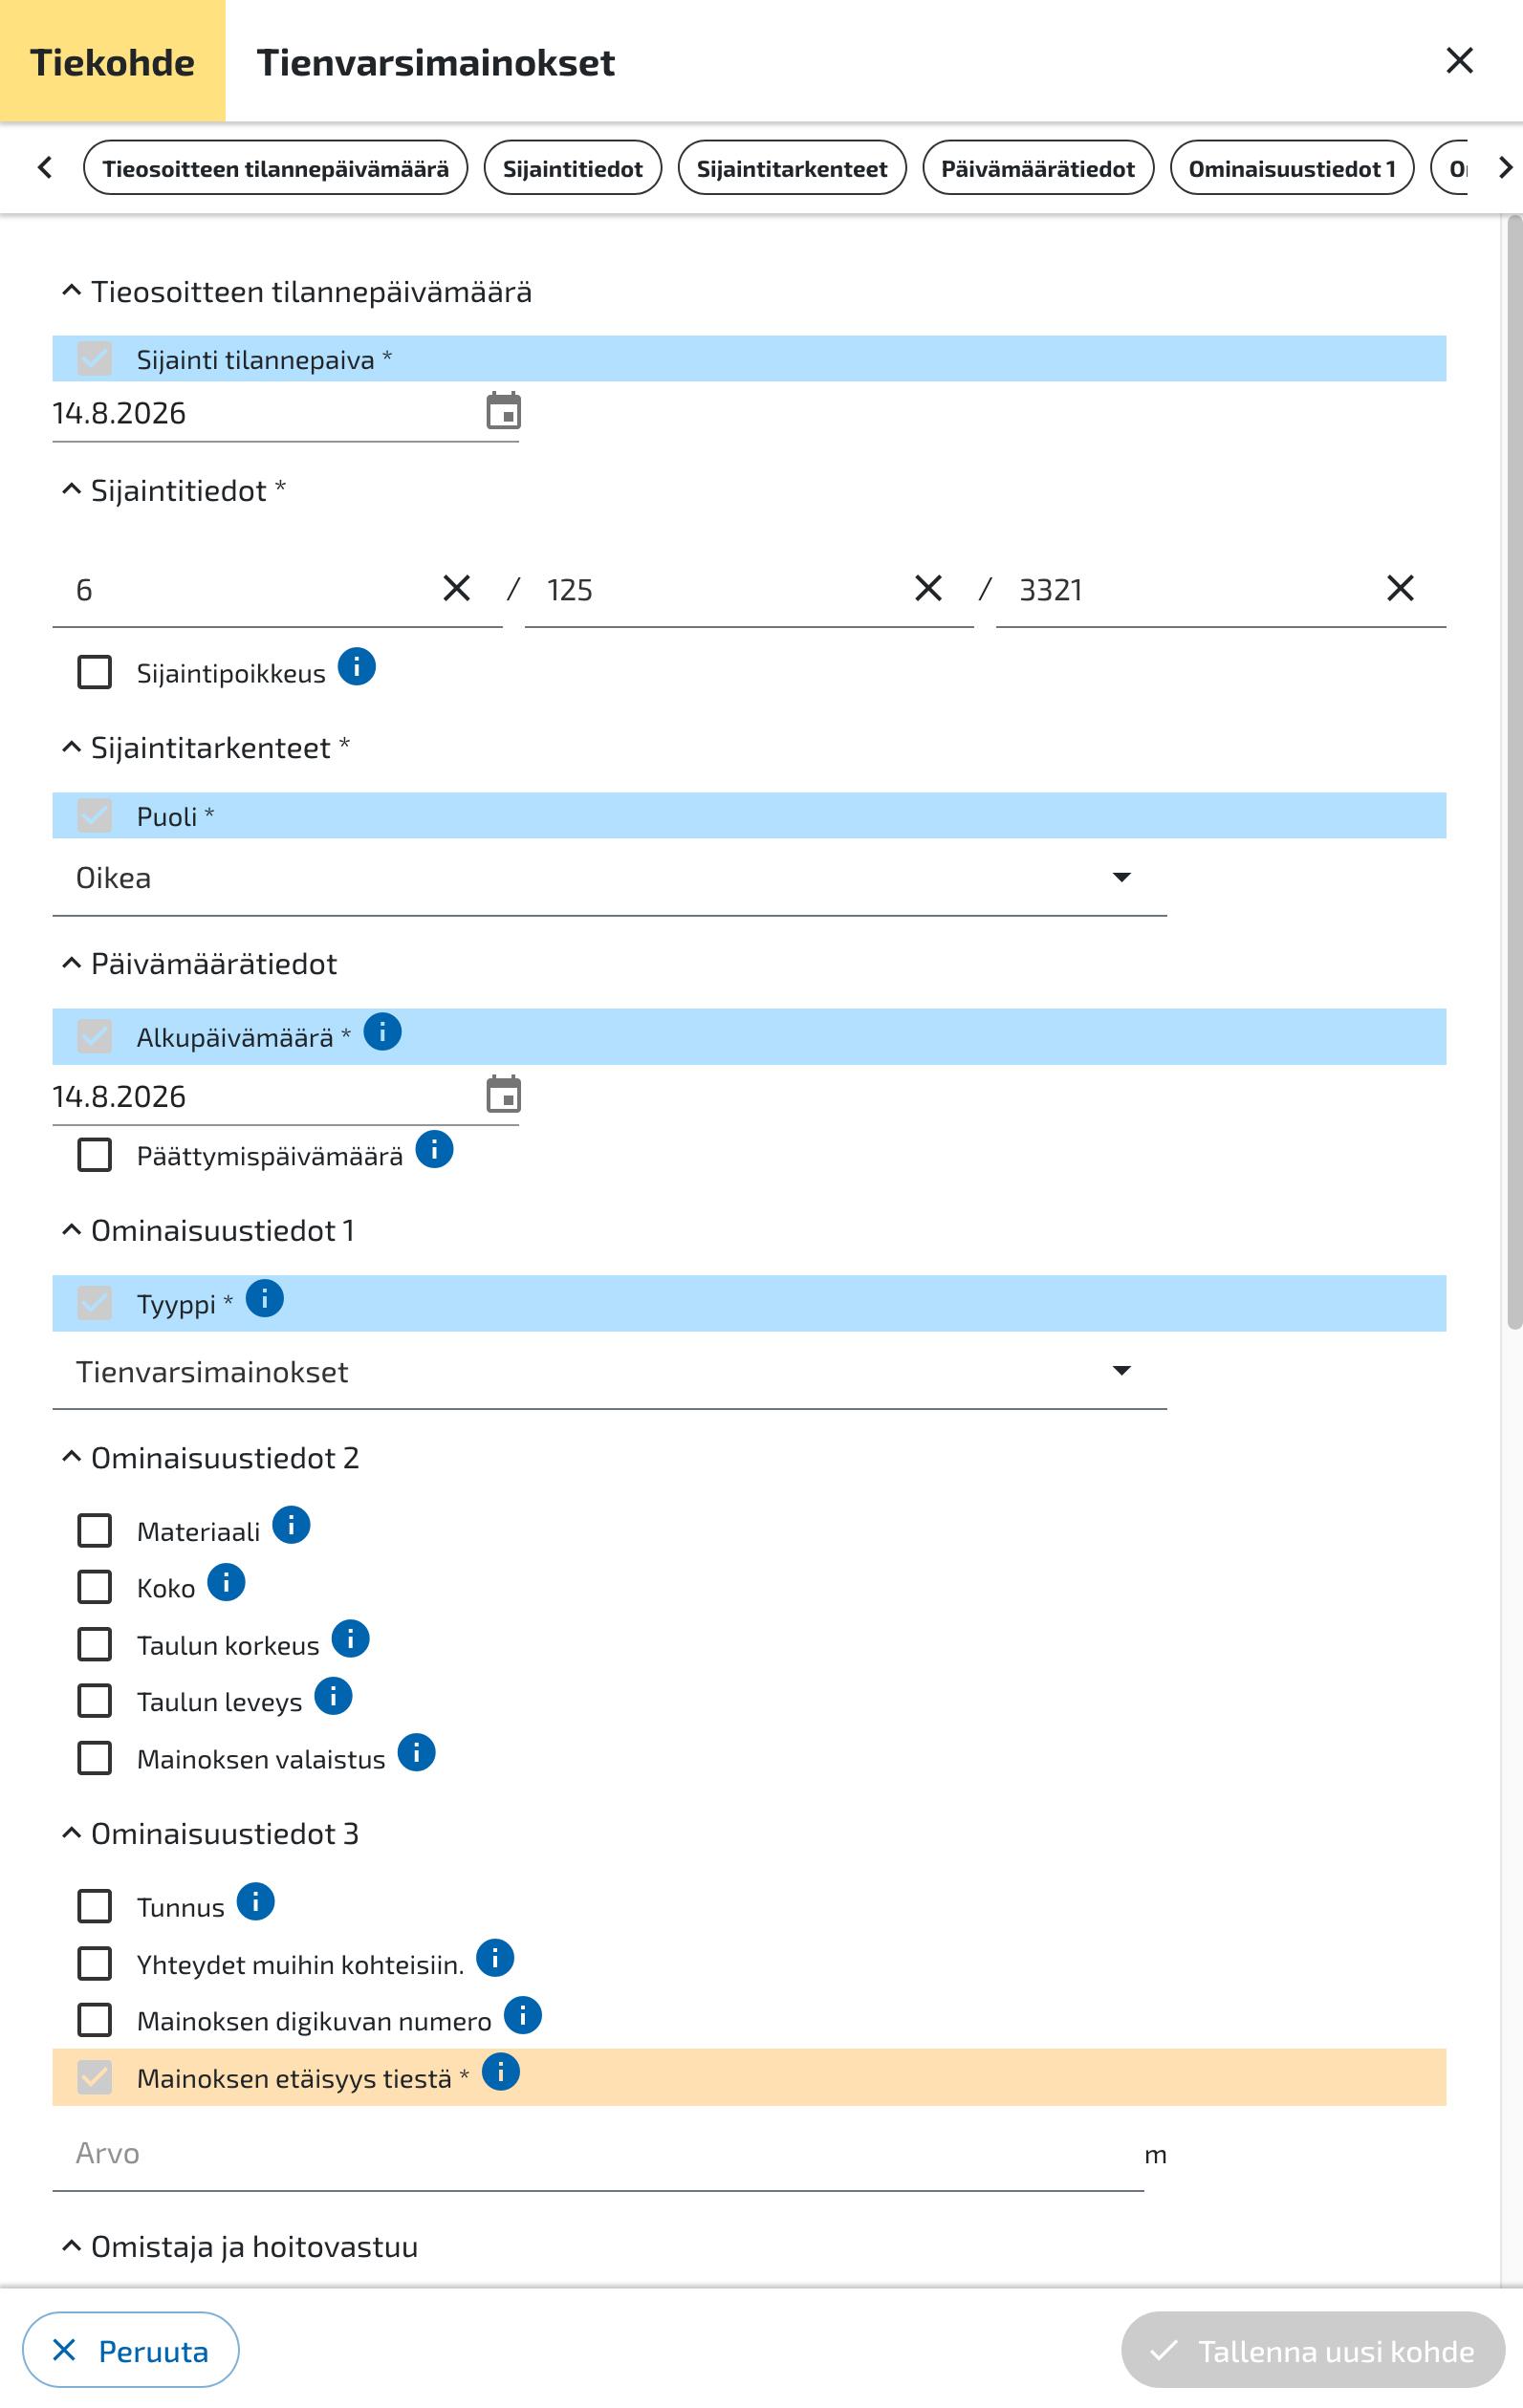Viewport: 1523px width, 2408px height.
Task: Click the Arvo distance input field
Action: coord(598,2154)
